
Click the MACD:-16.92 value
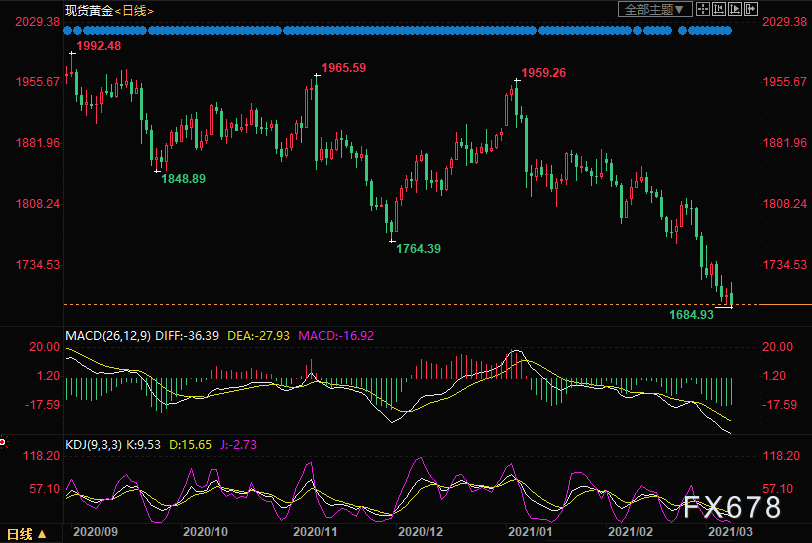coord(336,336)
